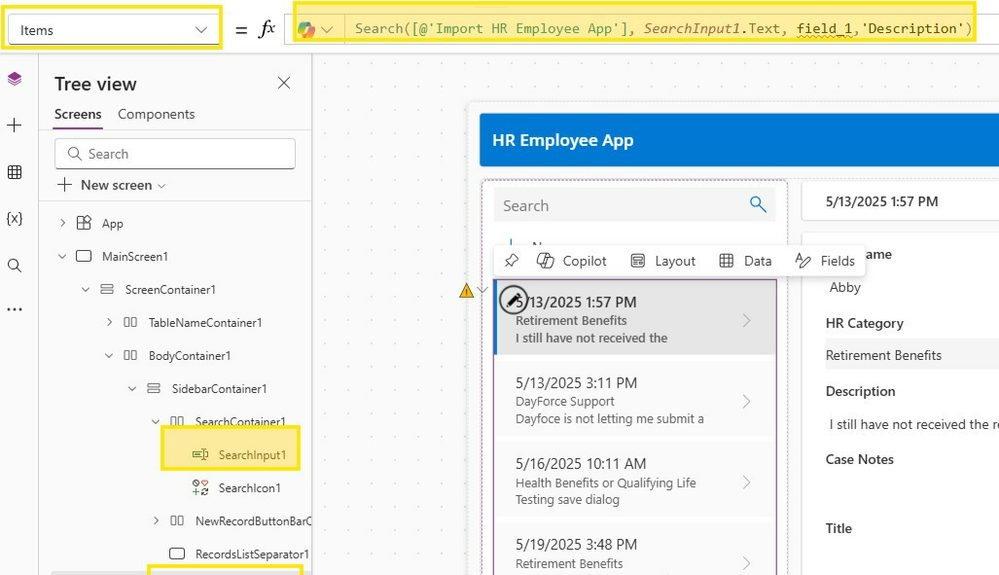Open the DayForce Support record arrow
This screenshot has width=999, height=575.
(746, 401)
